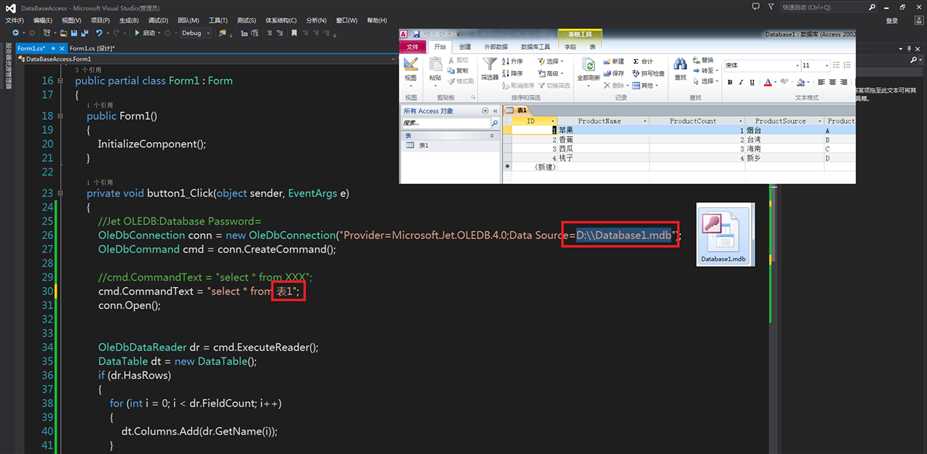Open the File (文件) menu in Visual Studio

click(x=14, y=20)
